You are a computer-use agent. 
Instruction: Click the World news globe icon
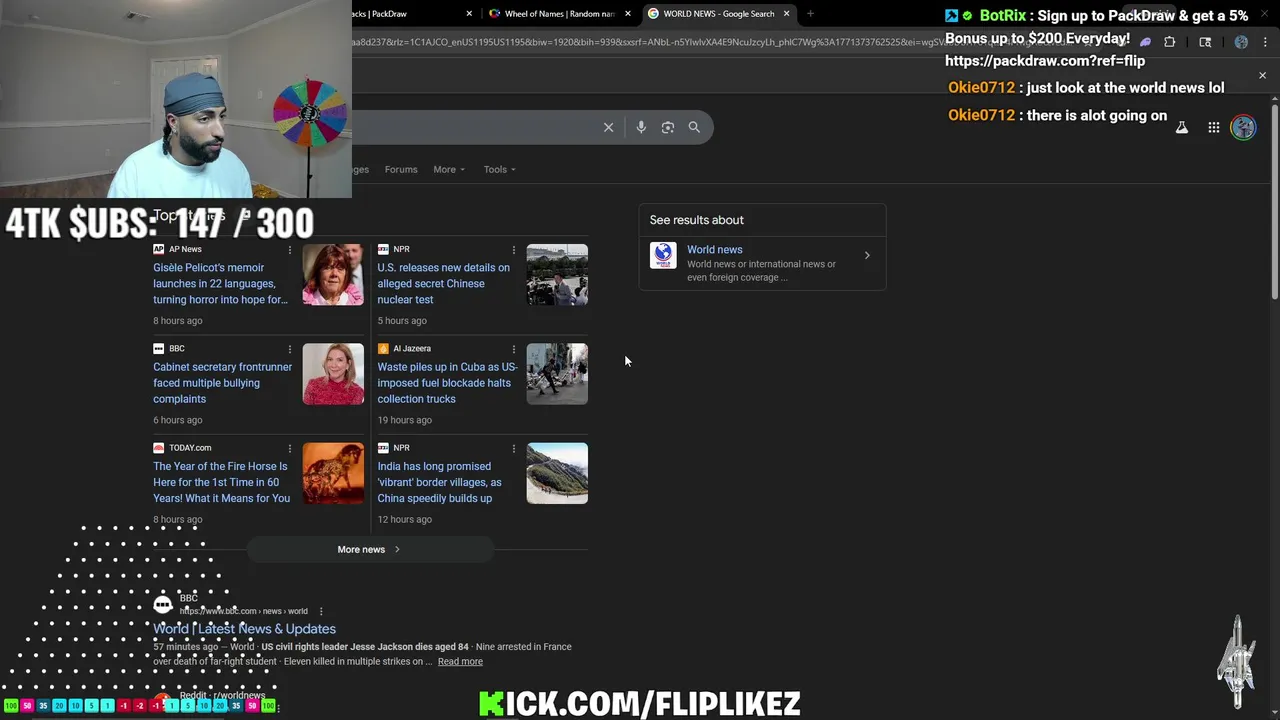[663, 255]
